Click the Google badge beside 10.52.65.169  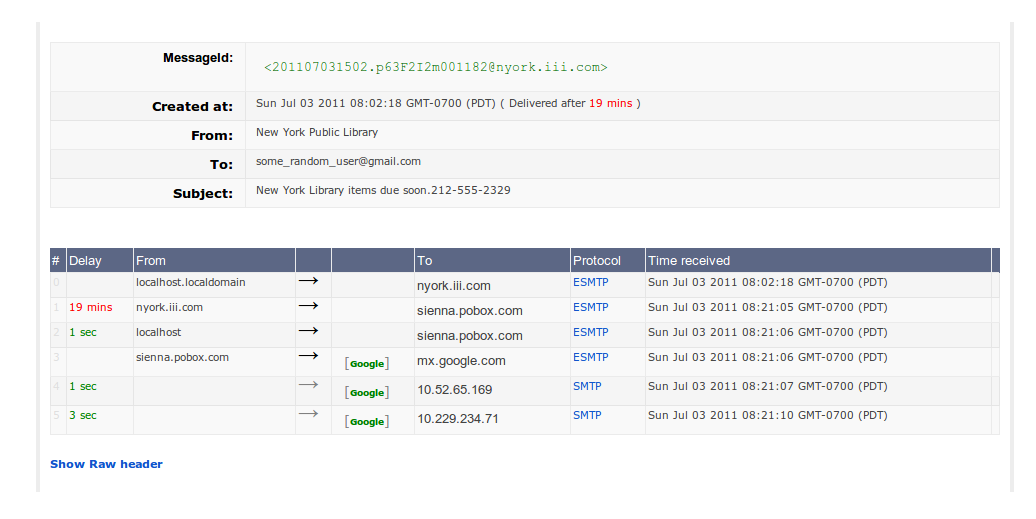point(367,393)
